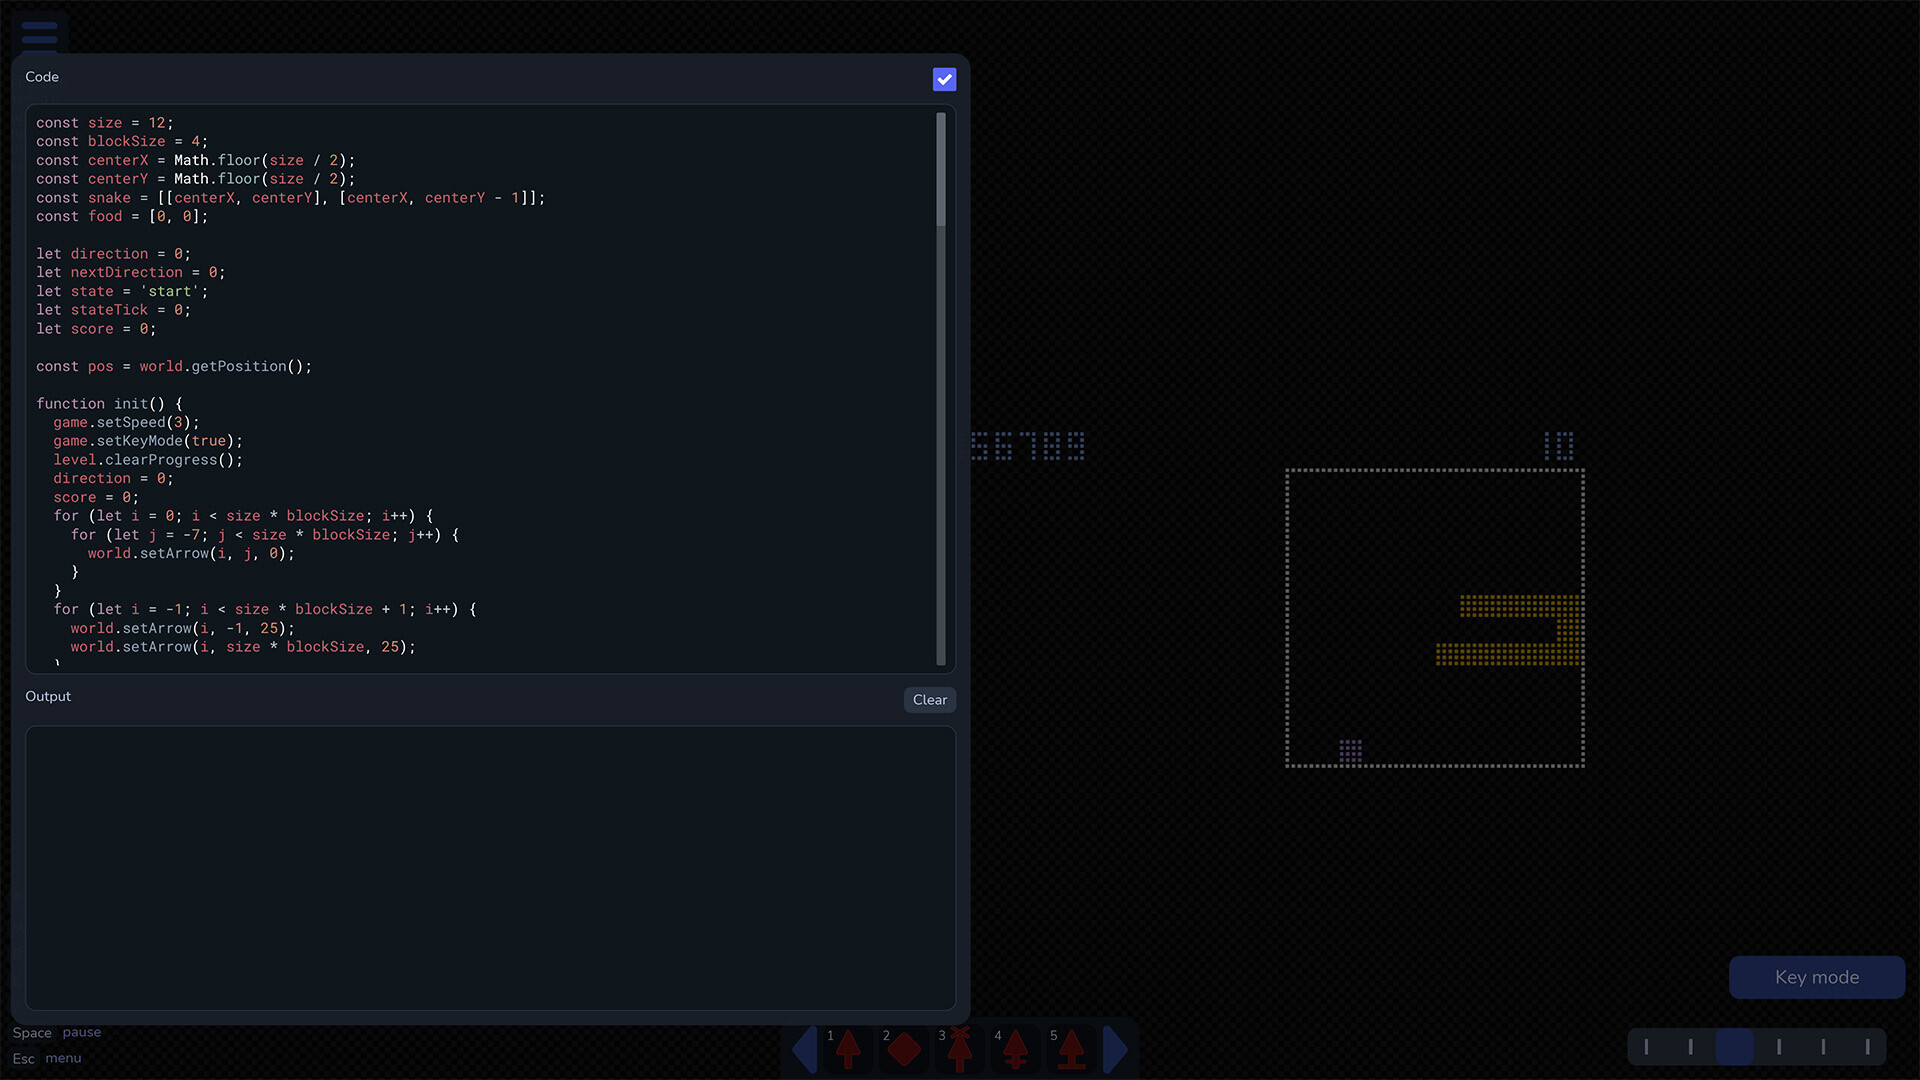Click the food block in the game grid
This screenshot has width=1920, height=1080.
coord(1350,751)
